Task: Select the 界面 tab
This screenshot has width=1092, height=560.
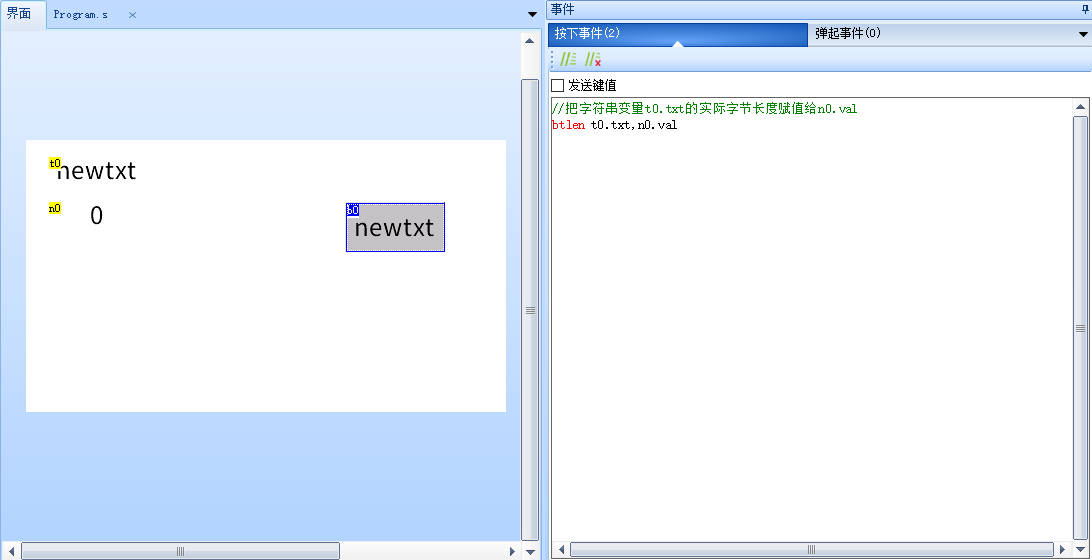Action: coord(20,14)
